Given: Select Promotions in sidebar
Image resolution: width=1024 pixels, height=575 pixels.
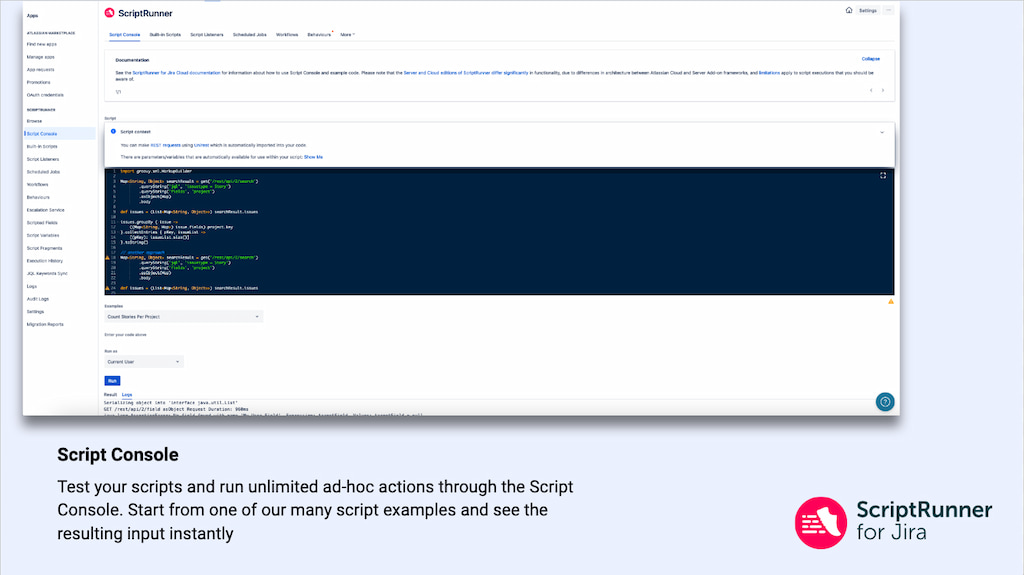Looking at the screenshot, I should (x=39, y=82).
